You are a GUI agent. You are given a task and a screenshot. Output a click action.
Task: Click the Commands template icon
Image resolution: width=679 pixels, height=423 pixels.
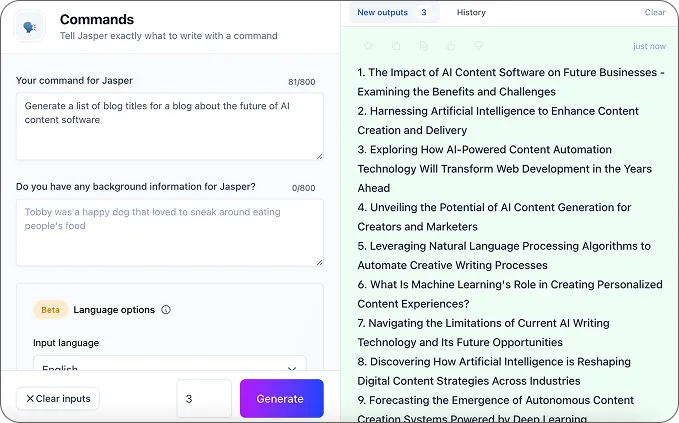29,27
